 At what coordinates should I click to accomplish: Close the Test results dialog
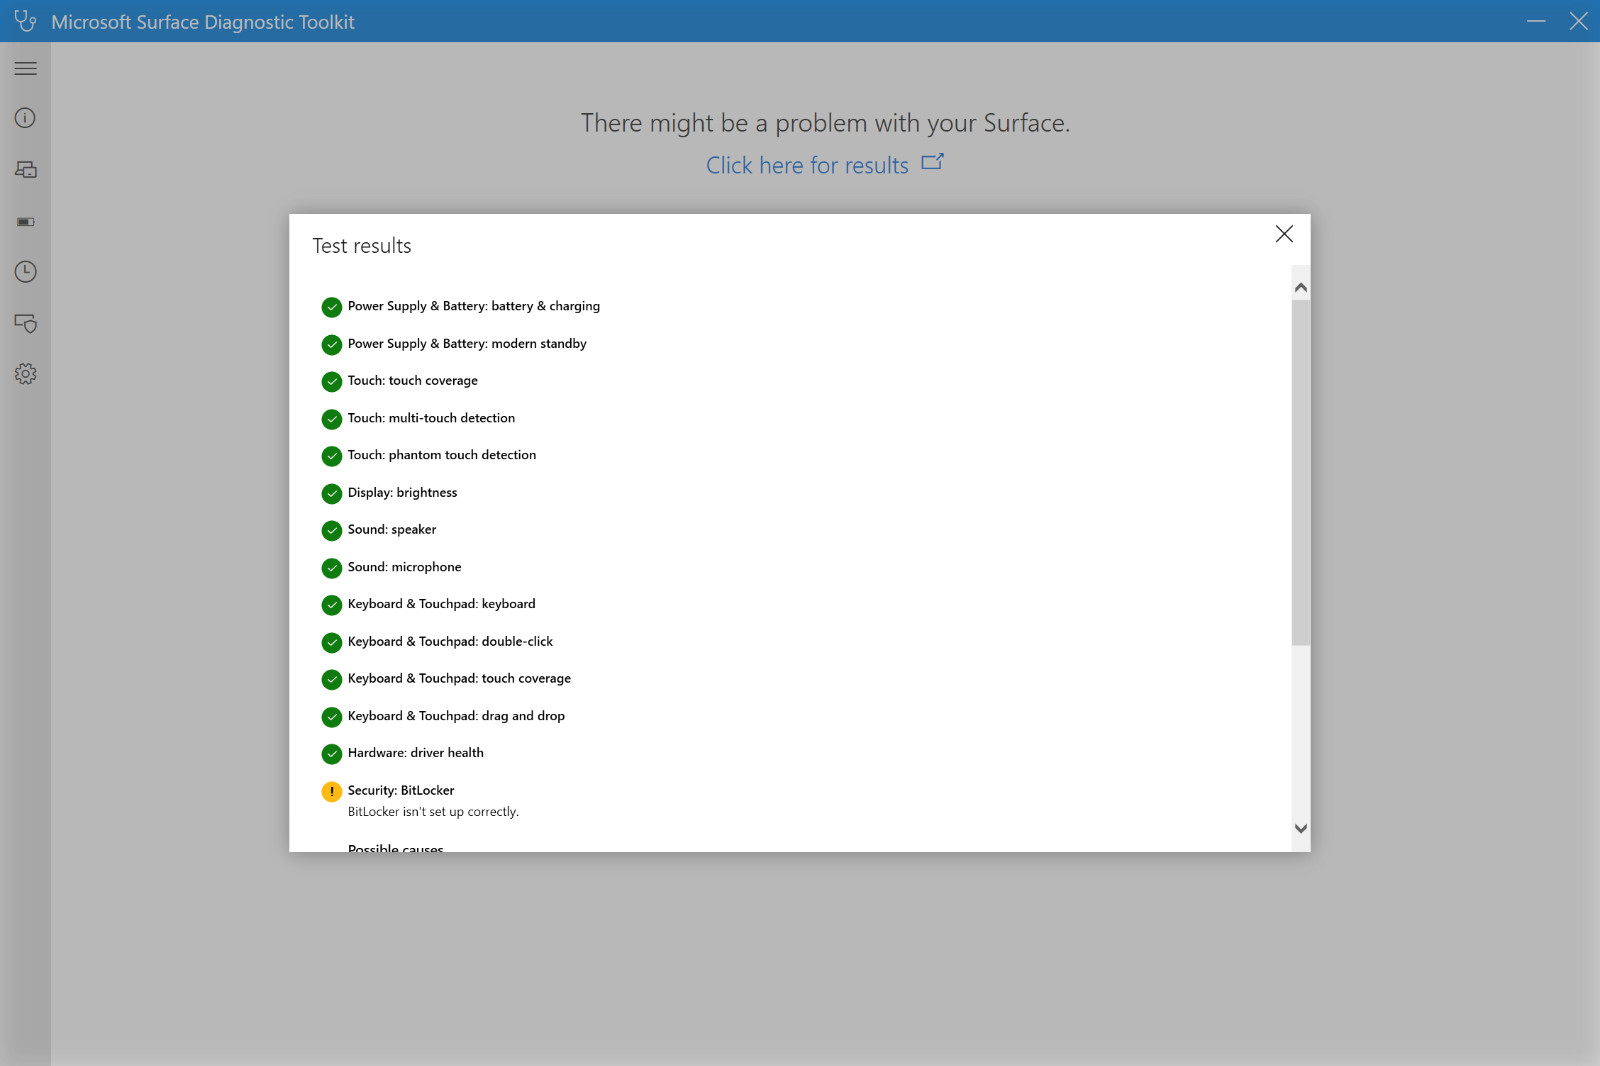tap(1284, 234)
